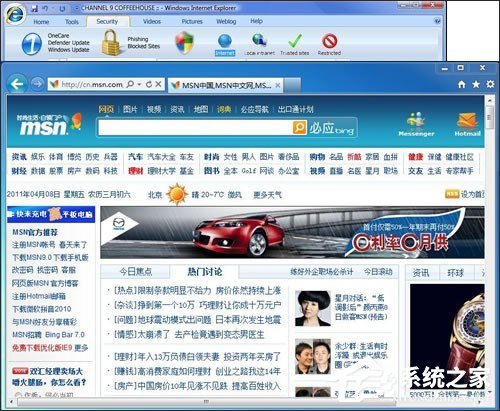
Task: Click the Windows security shield icon
Action: (x=184, y=43)
